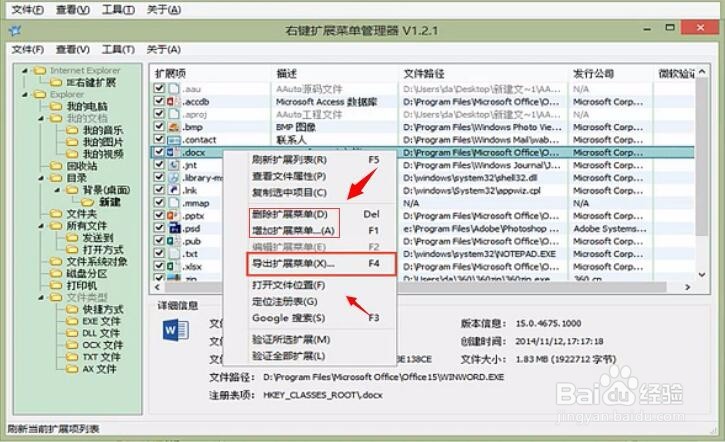Uncheck the .pptx extension checkbox
This screenshot has height=442, width=725.
pos(159,215)
